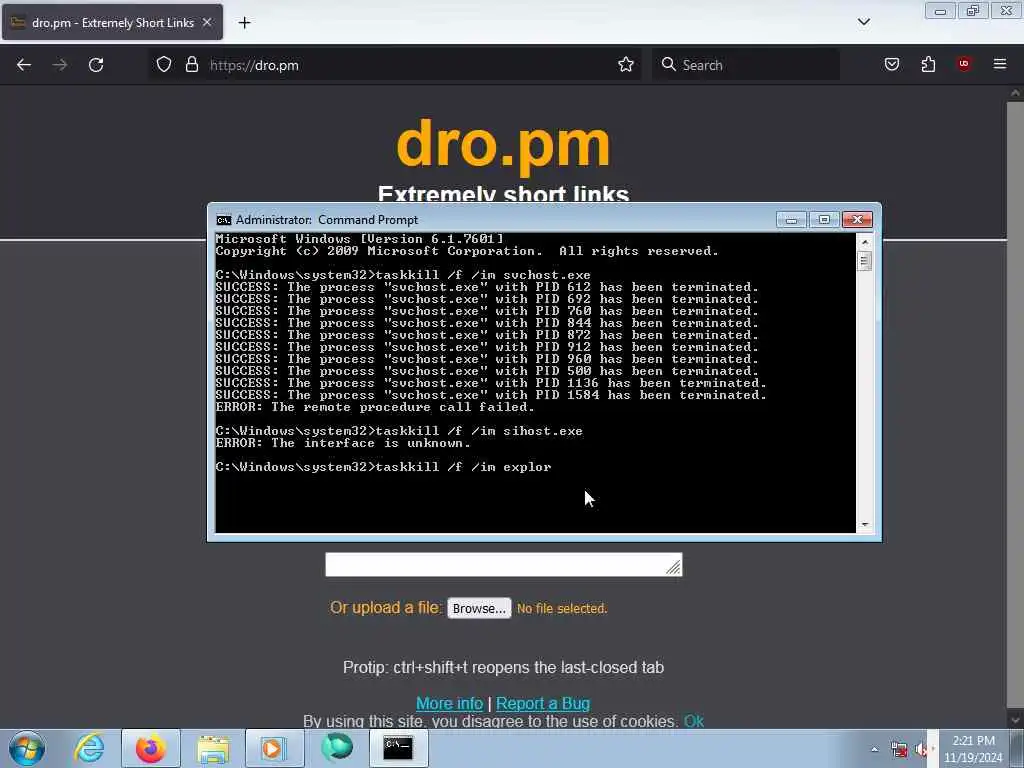This screenshot has width=1024, height=768.
Task: Click the forward navigation arrow
Action: [60, 65]
